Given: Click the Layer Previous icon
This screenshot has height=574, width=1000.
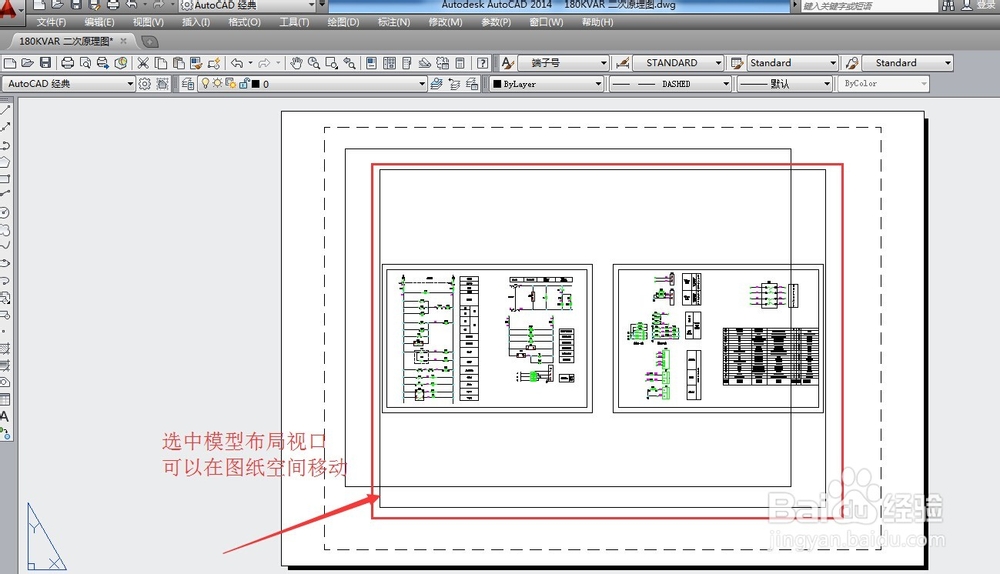Looking at the screenshot, I should pyautogui.click(x=454, y=84).
